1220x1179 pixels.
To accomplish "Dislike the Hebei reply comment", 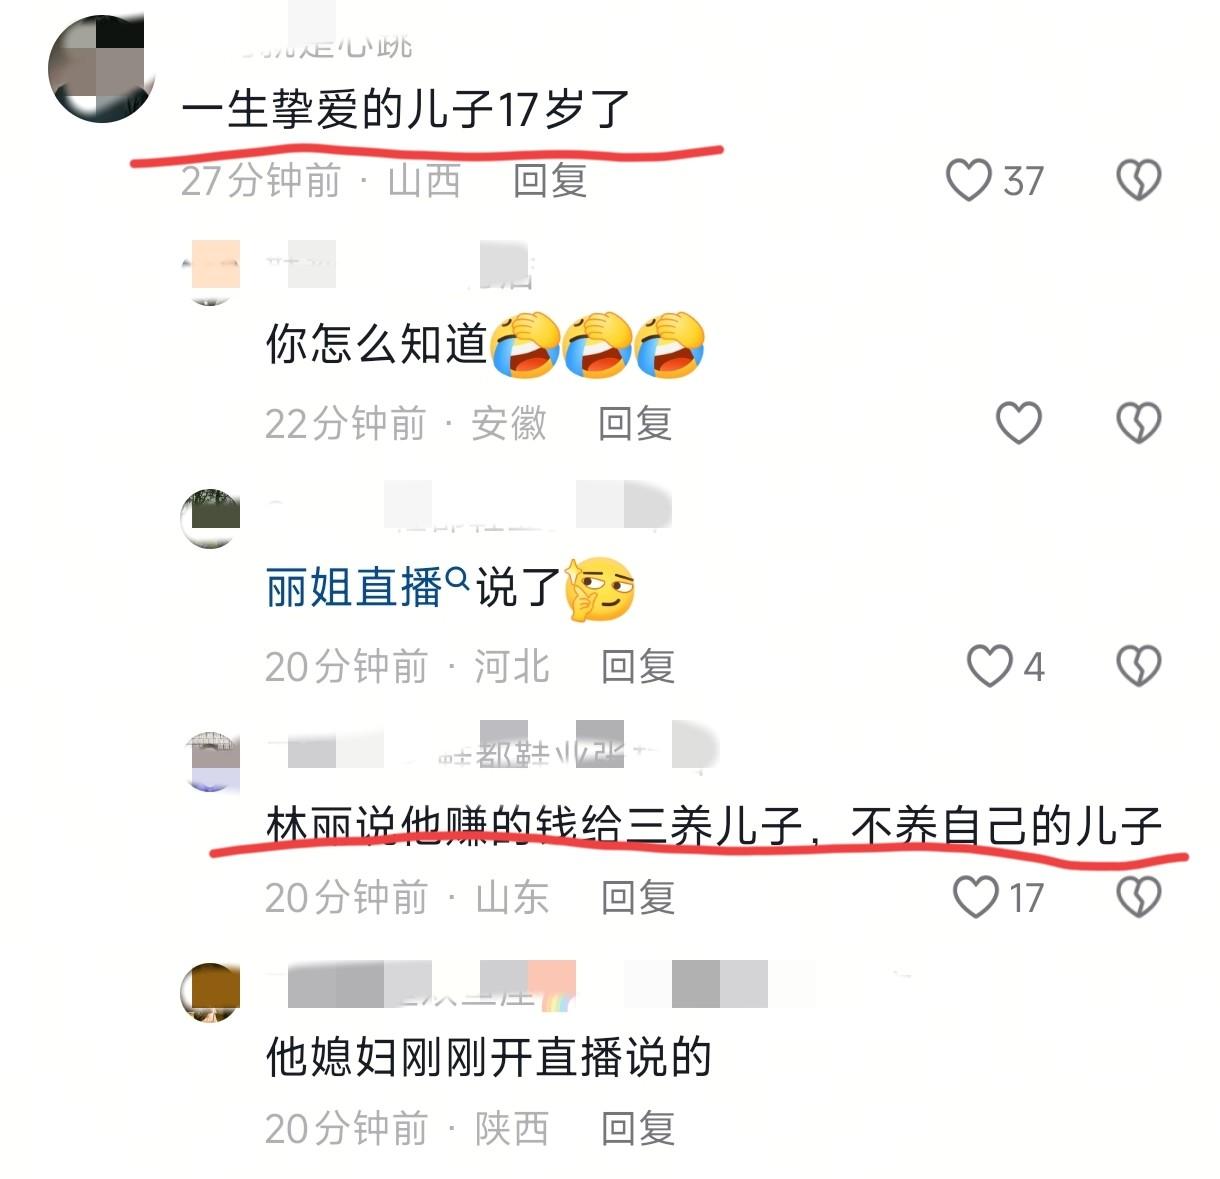I will pyautogui.click(x=1138, y=666).
